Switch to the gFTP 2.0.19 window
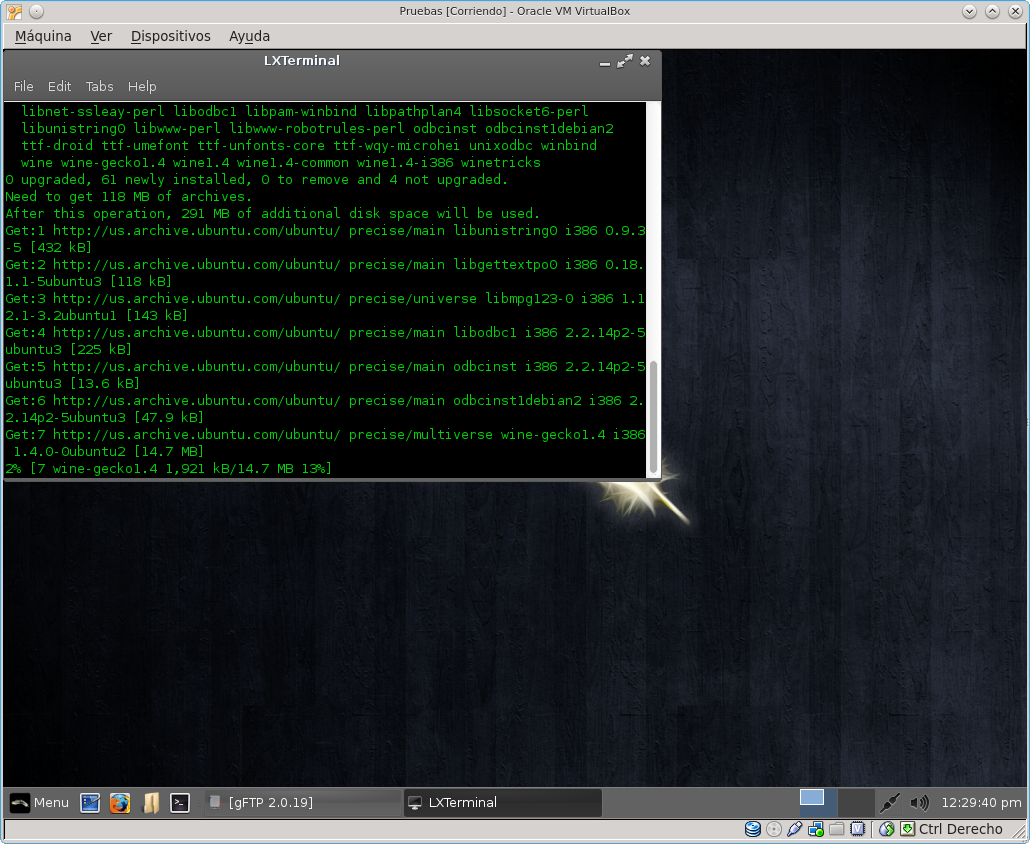The width and height of the screenshot is (1030, 844). pyautogui.click(x=301, y=802)
